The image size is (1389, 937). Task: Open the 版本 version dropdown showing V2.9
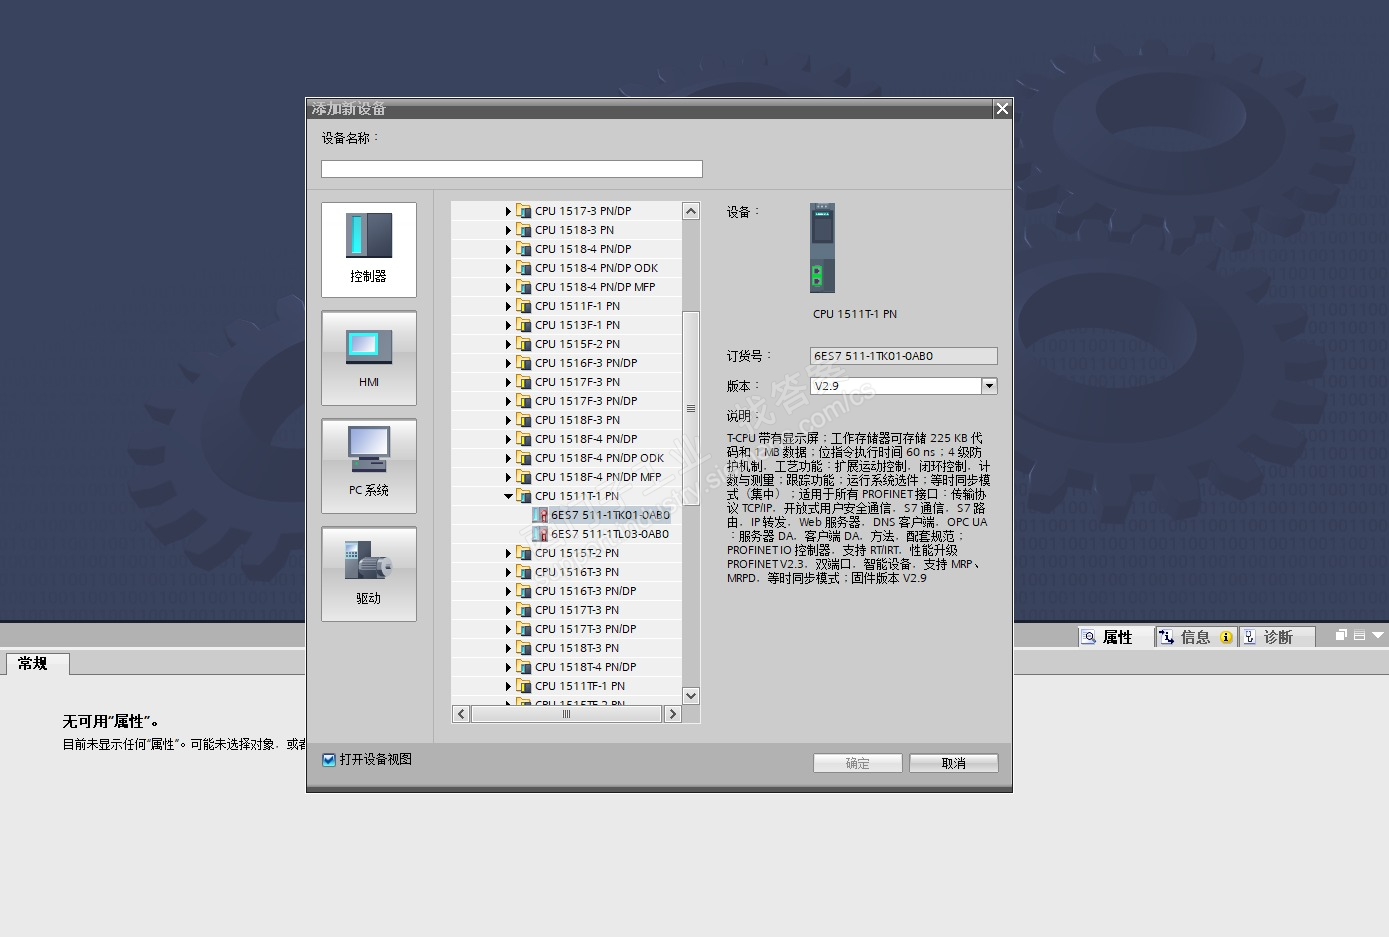(x=989, y=386)
